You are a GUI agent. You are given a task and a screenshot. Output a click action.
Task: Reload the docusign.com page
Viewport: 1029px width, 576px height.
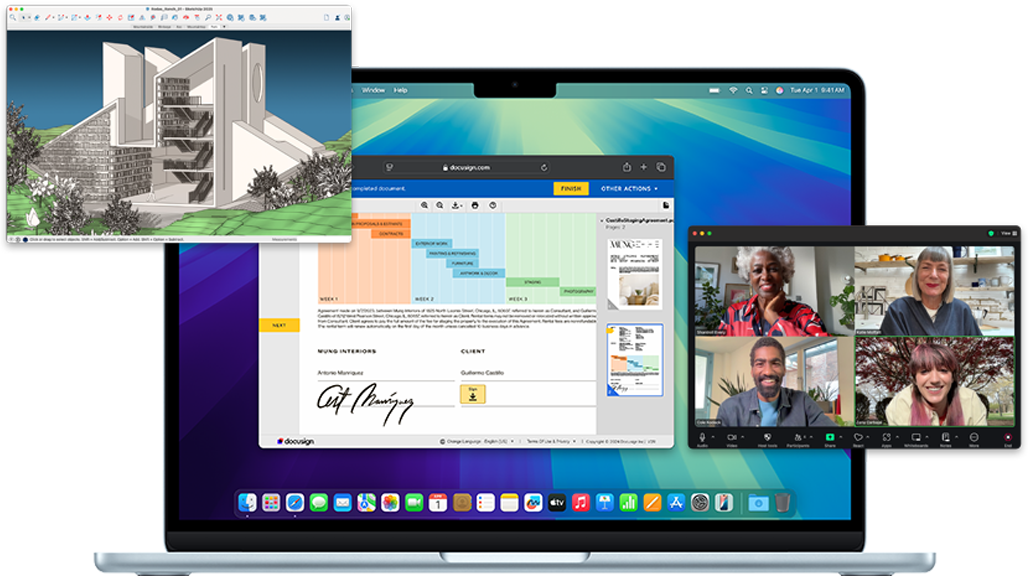544,168
